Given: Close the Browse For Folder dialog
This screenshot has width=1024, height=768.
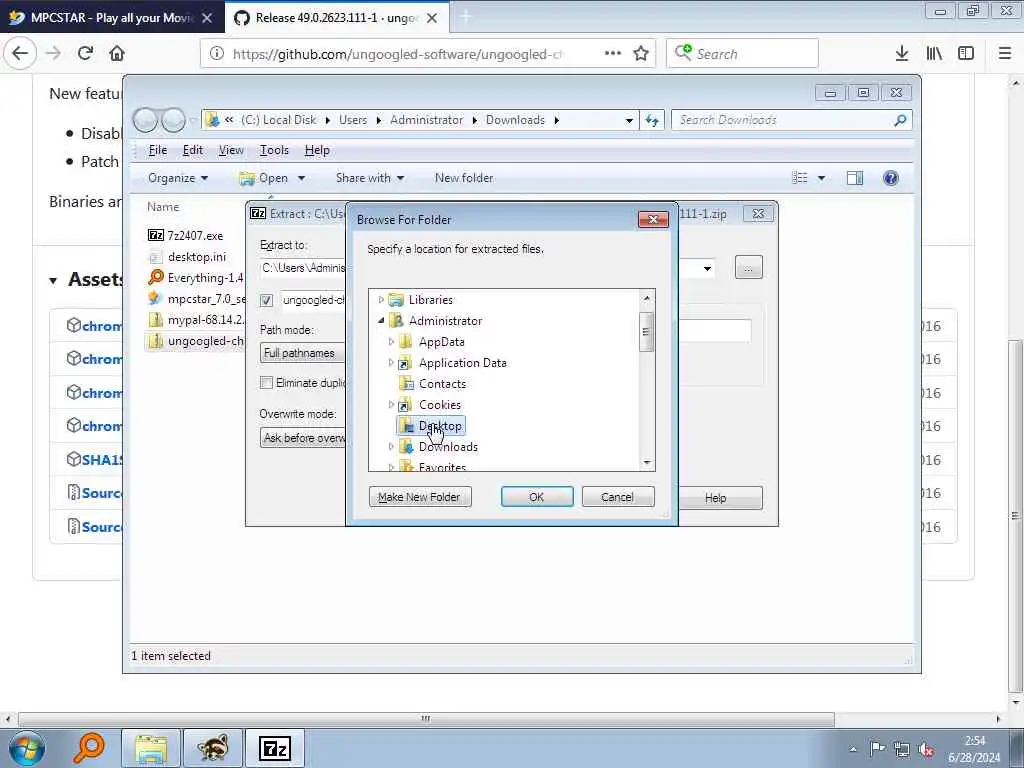Looking at the screenshot, I should tap(653, 219).
